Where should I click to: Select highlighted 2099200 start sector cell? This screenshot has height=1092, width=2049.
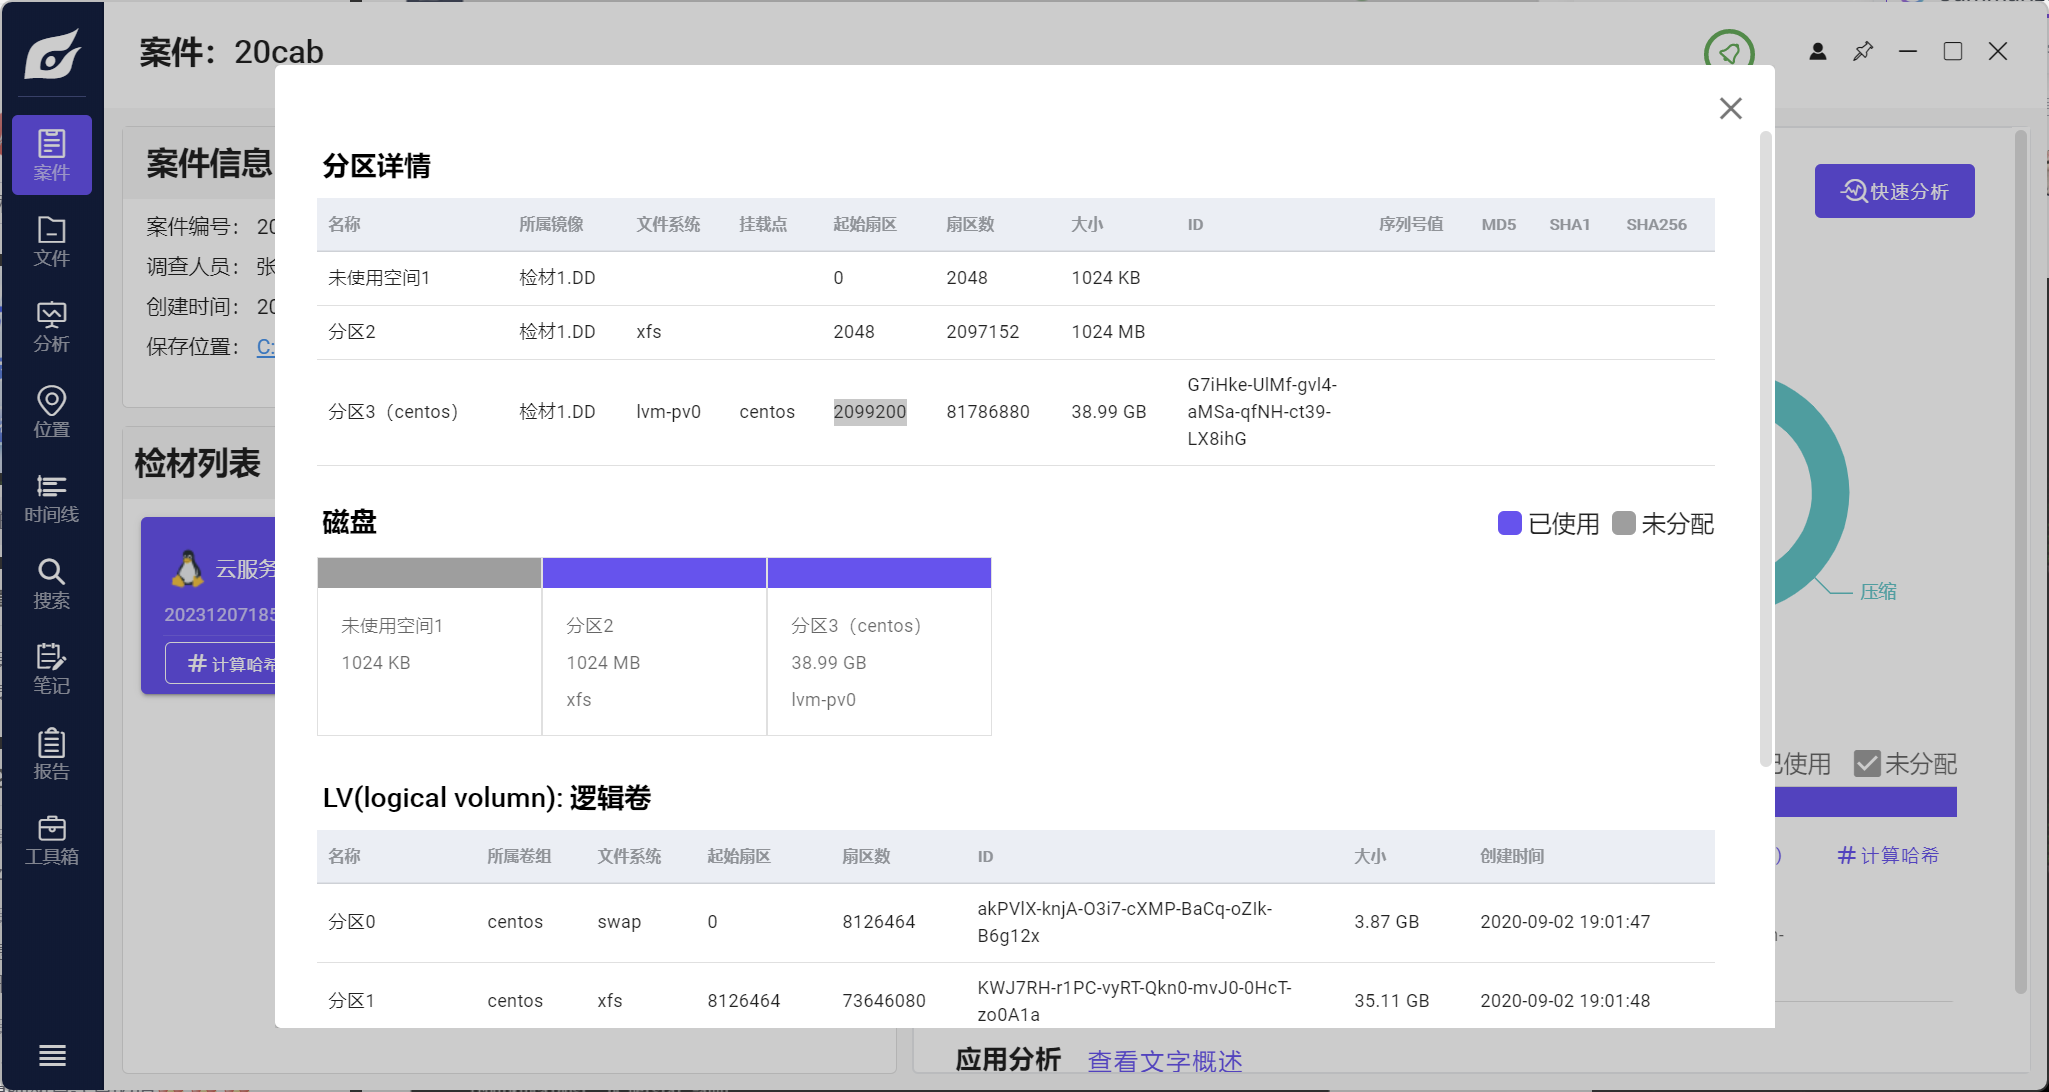(x=870, y=412)
